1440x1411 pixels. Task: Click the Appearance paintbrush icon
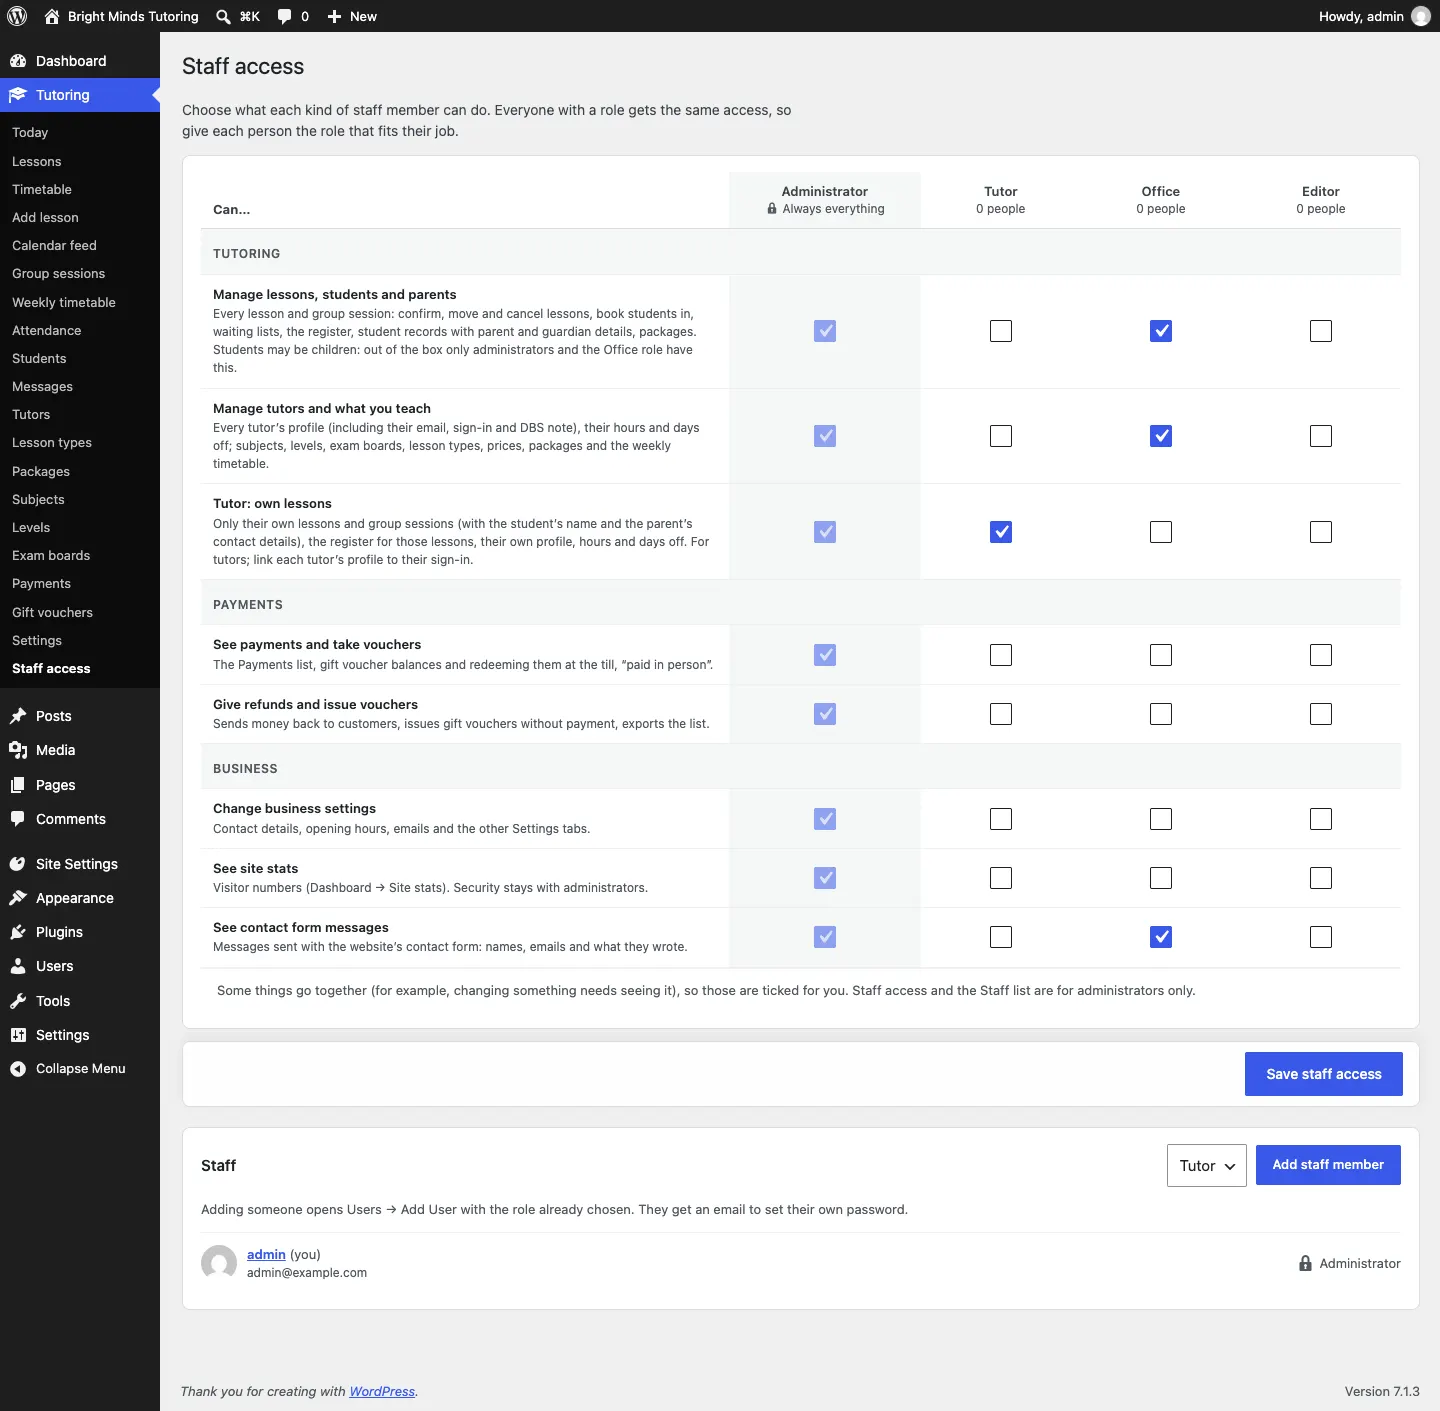tap(18, 898)
